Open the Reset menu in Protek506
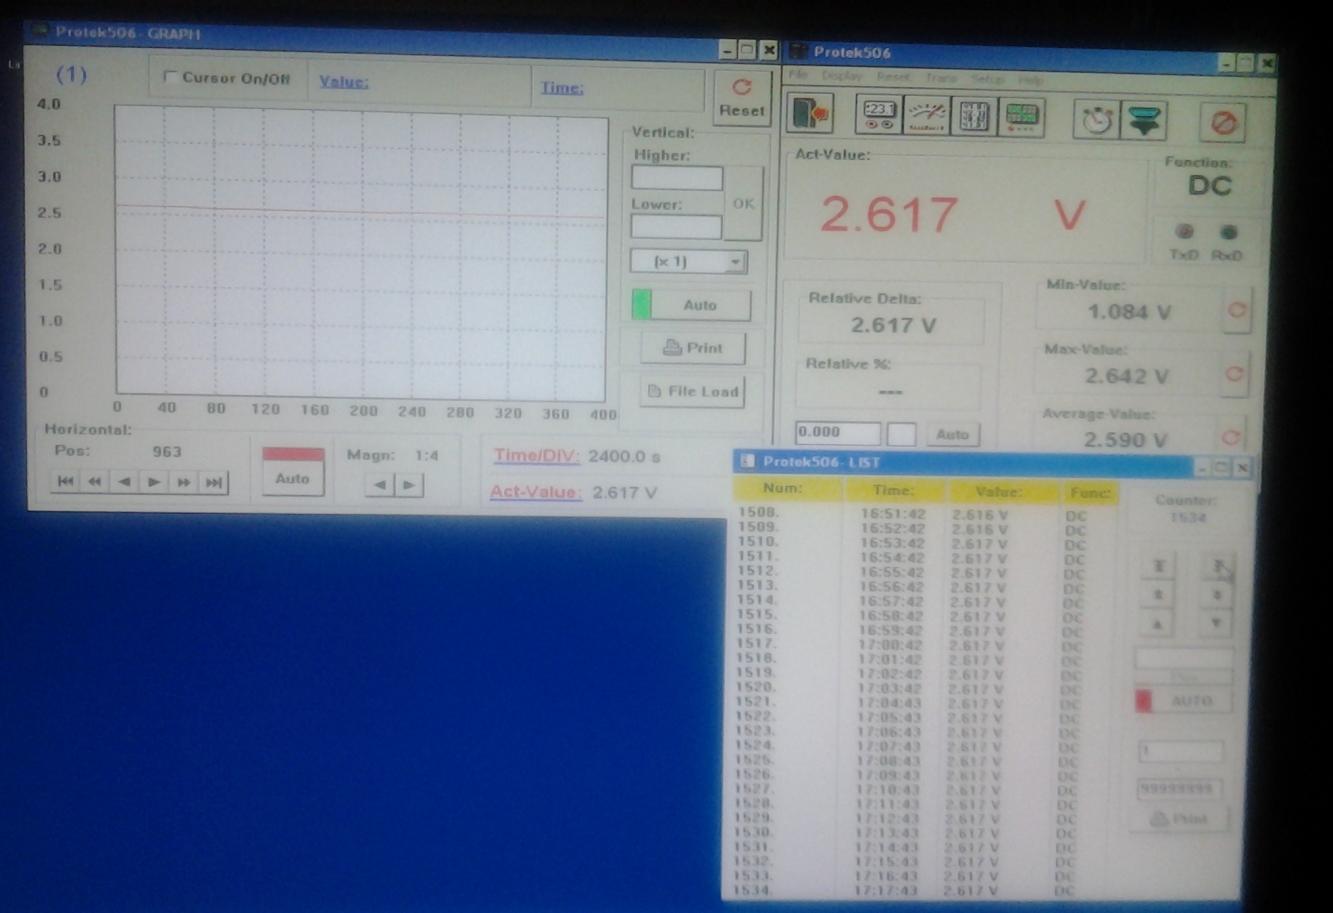The width and height of the screenshot is (1333, 913). pyautogui.click(x=893, y=77)
